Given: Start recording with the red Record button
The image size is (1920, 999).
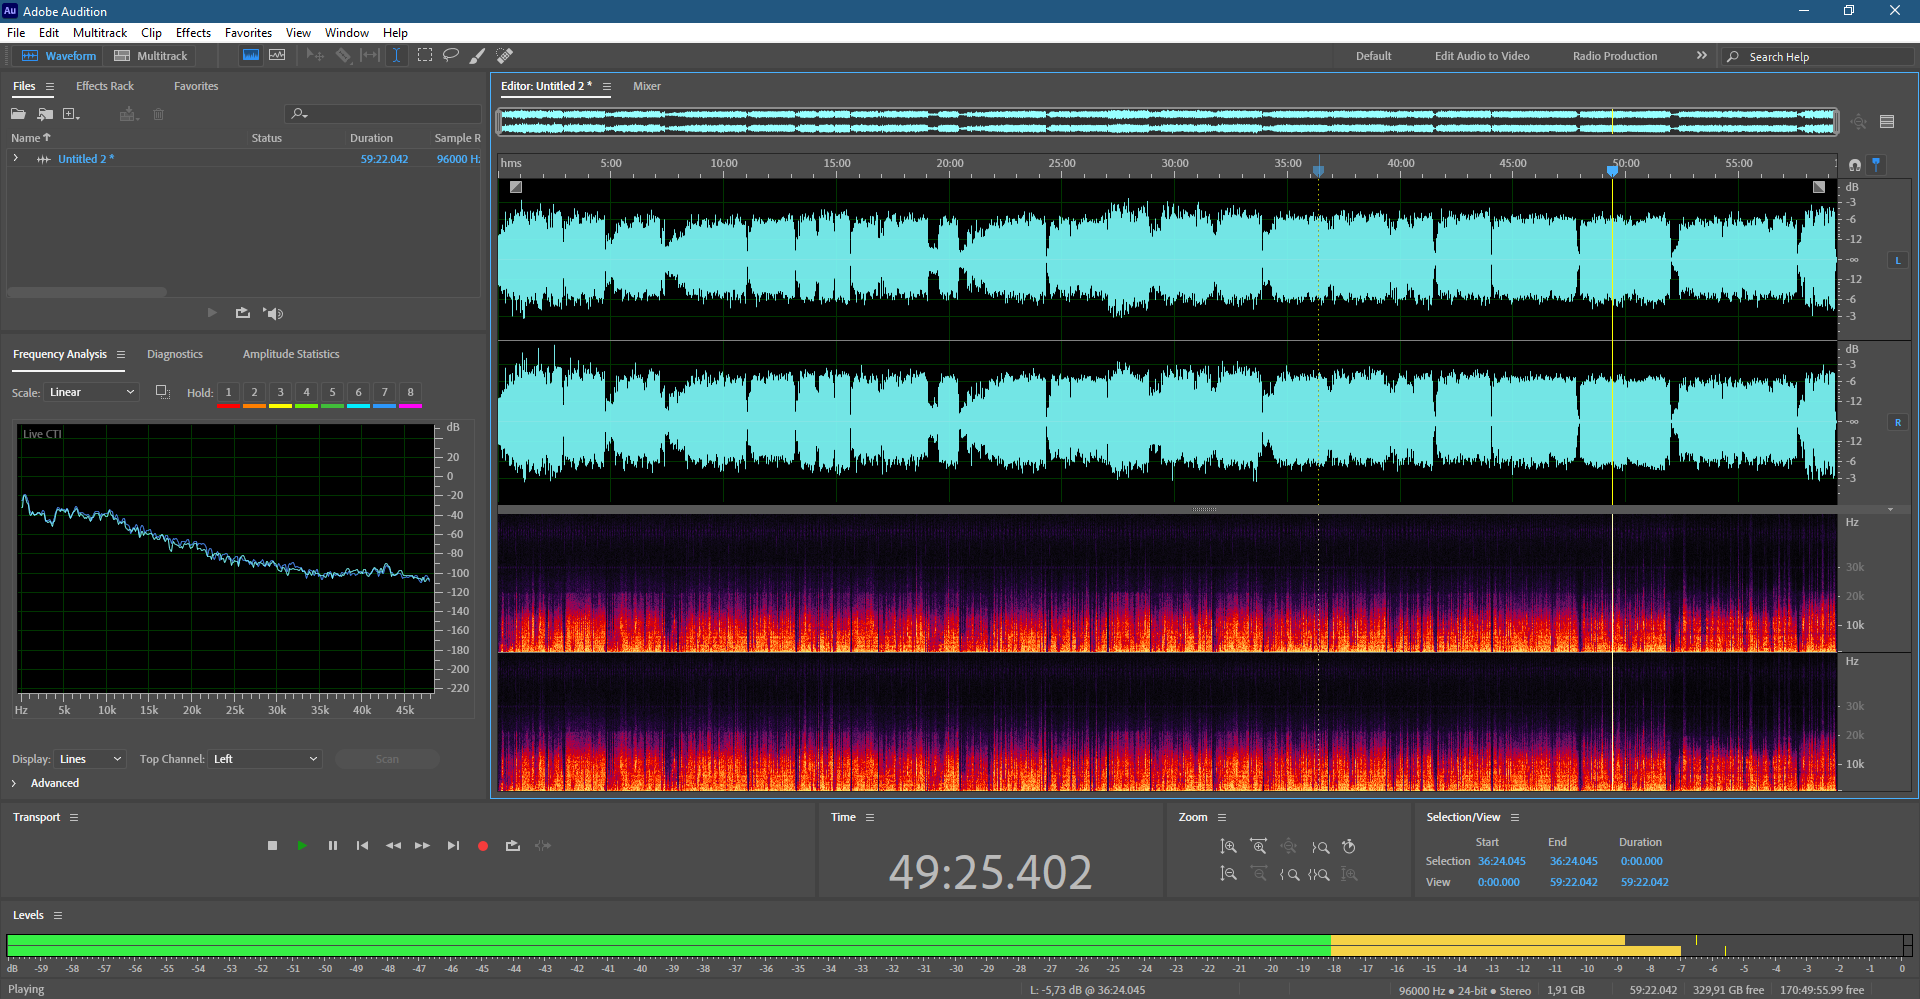Looking at the screenshot, I should point(483,846).
